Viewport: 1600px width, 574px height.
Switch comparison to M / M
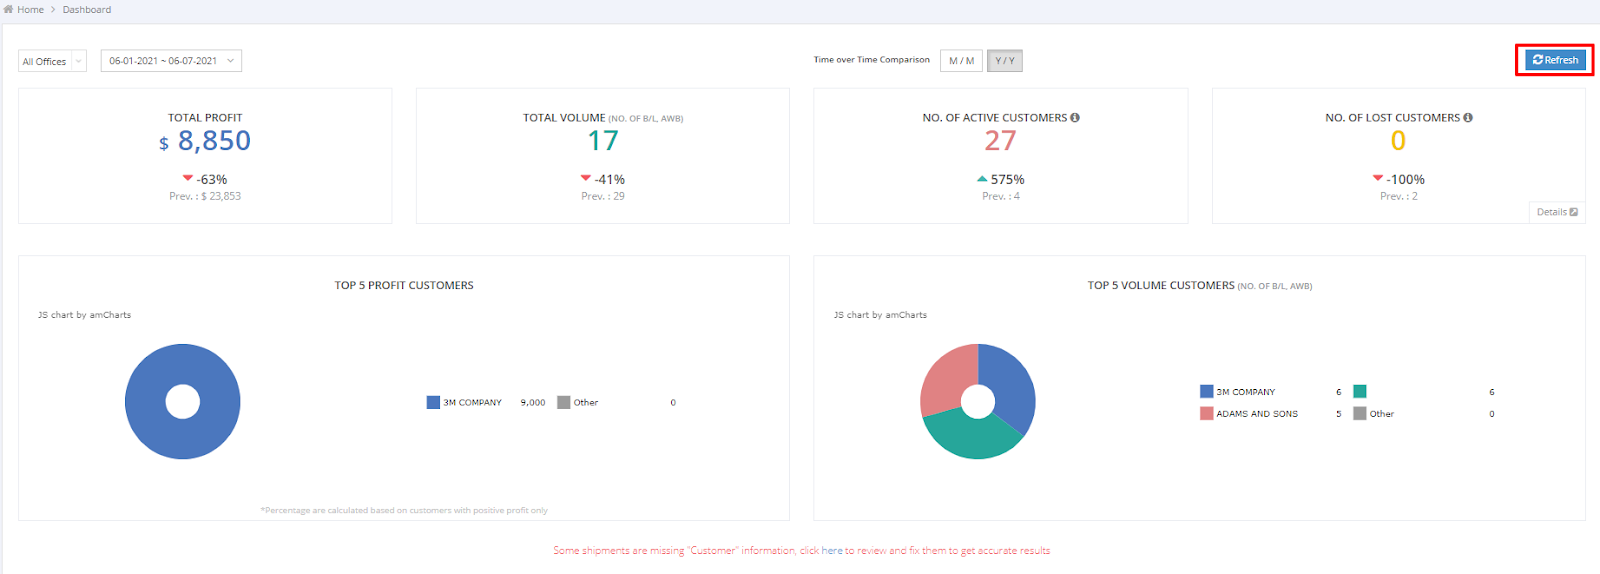[x=961, y=61]
